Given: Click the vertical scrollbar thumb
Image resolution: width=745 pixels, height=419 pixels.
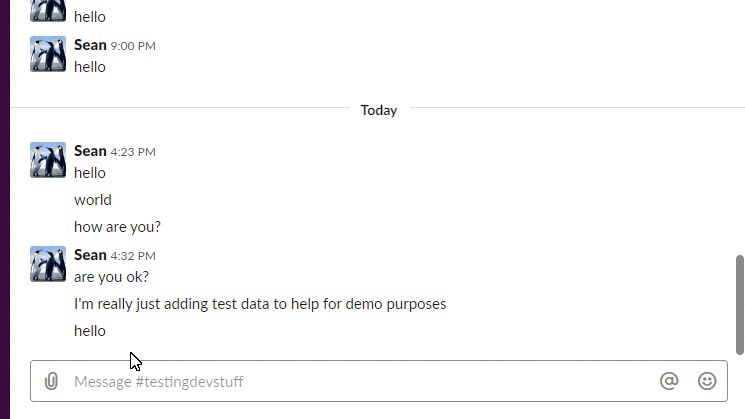Looking at the screenshot, I should click(739, 300).
